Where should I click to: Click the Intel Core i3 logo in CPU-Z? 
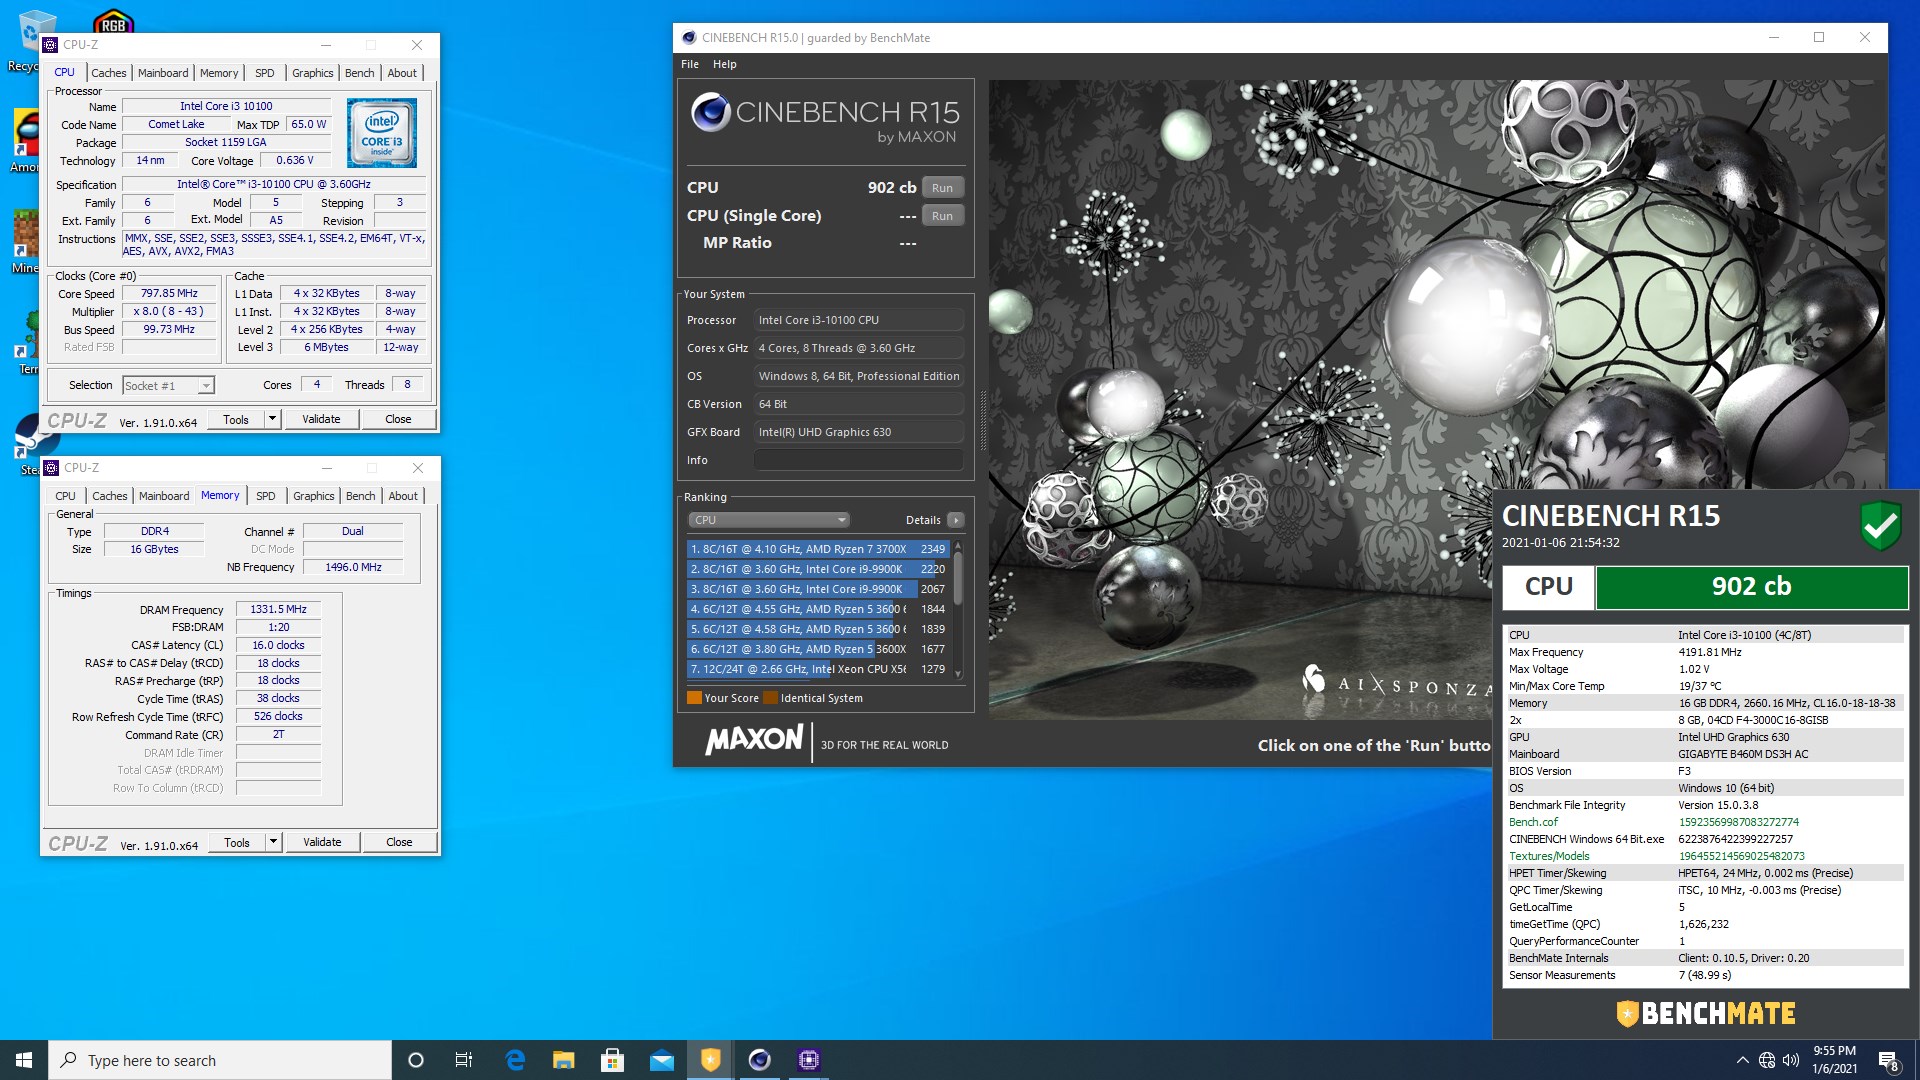click(382, 133)
